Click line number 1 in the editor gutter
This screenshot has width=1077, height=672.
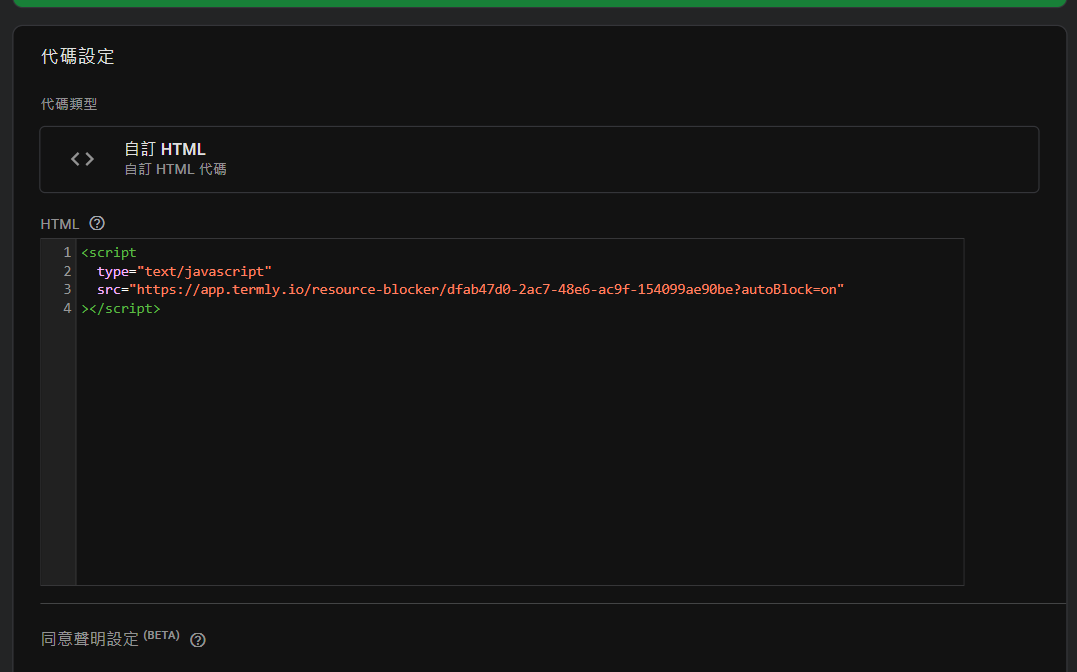point(67,252)
